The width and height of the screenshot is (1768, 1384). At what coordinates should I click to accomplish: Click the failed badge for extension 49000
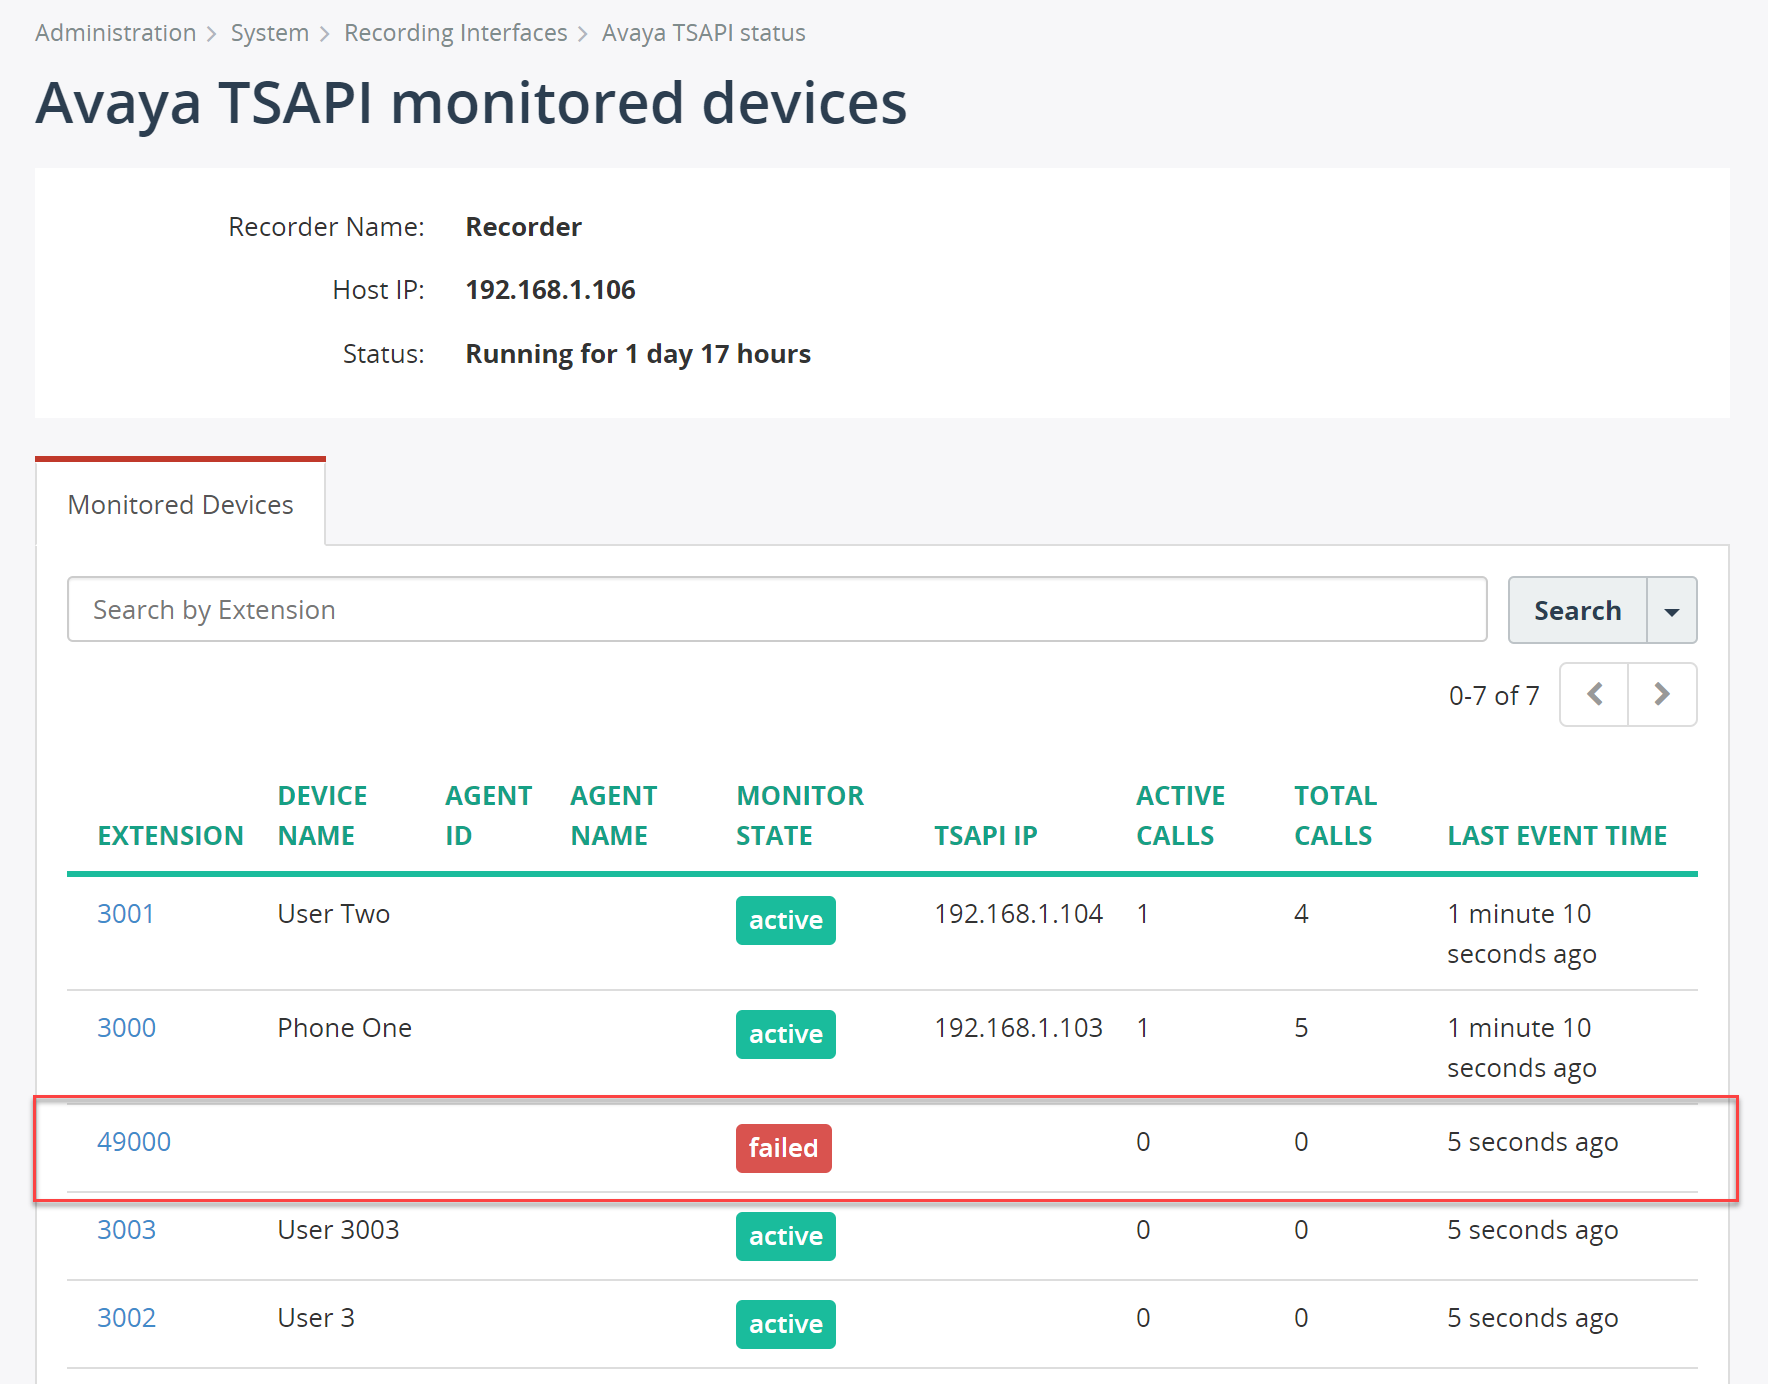(x=784, y=1148)
